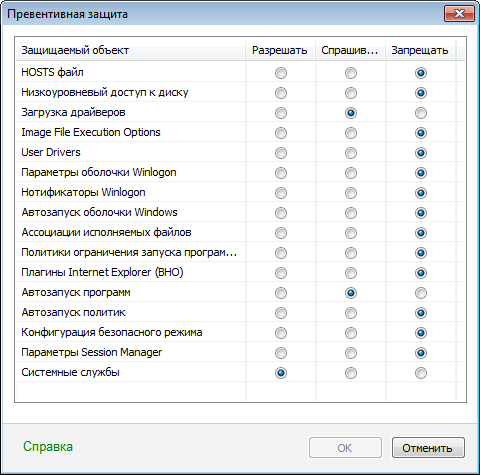Screen dimensions: 480x475
Task: Allow Плагины Internet Explorer (BHO)
Action: [x=281, y=273]
